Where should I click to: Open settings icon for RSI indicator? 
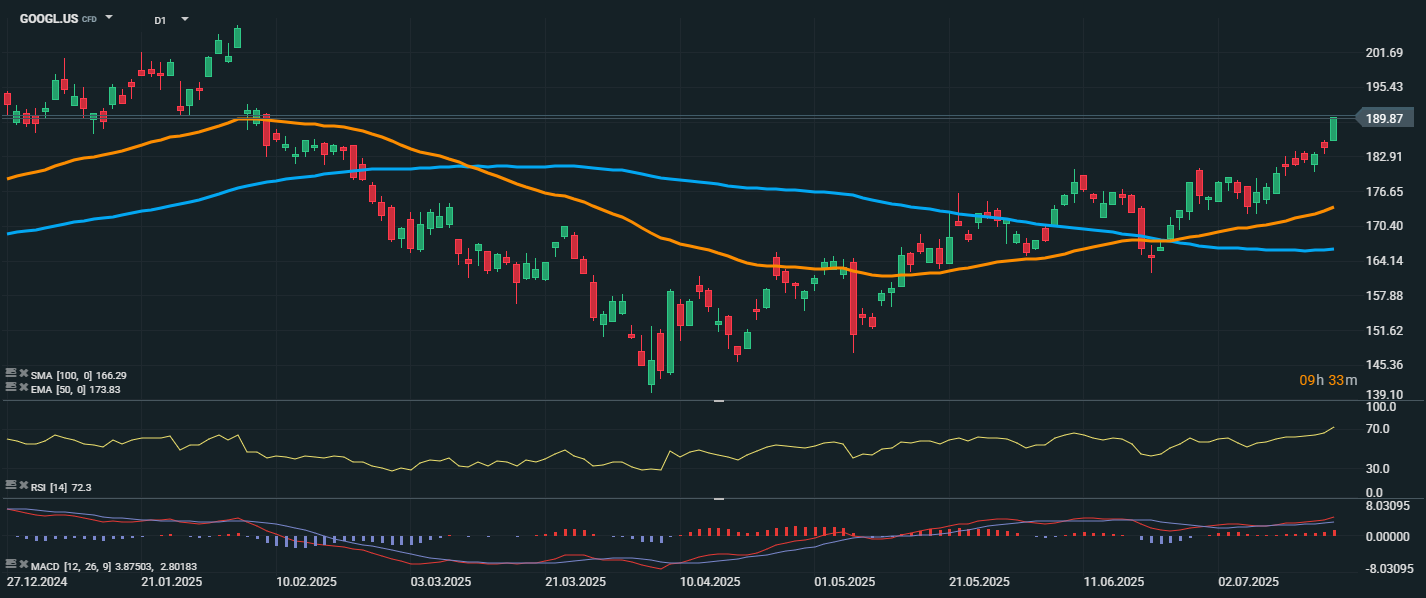point(11,485)
